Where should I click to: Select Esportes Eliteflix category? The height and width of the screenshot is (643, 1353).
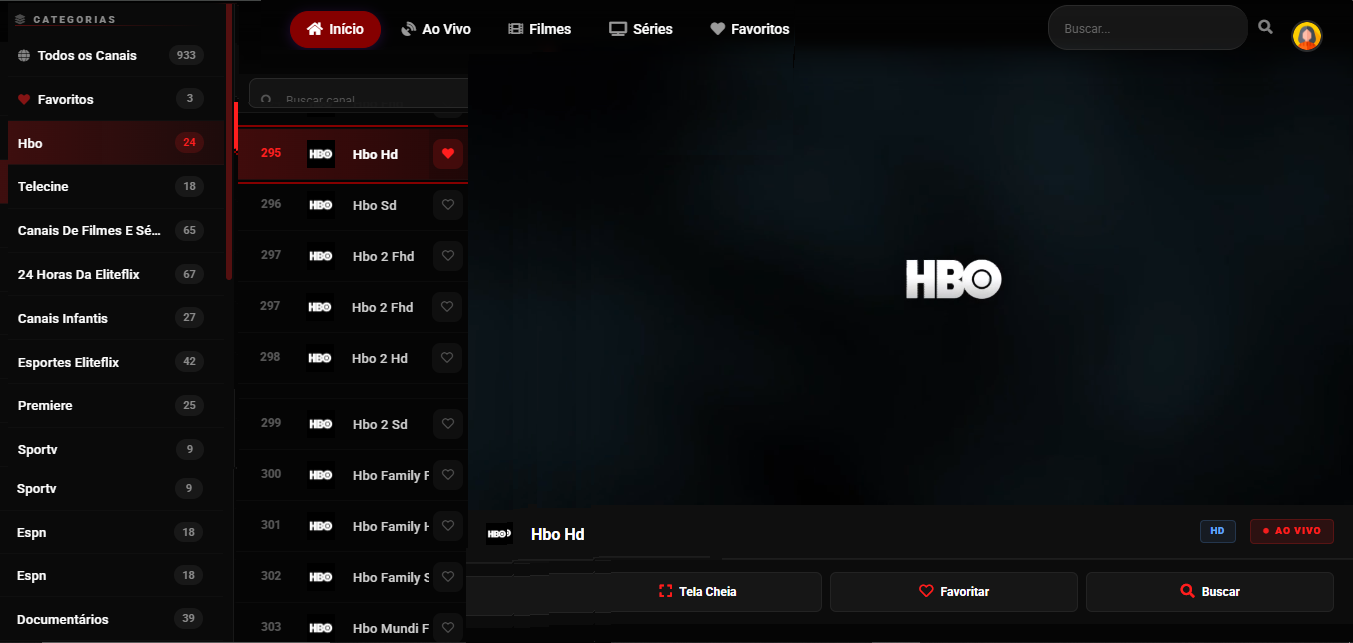115,362
